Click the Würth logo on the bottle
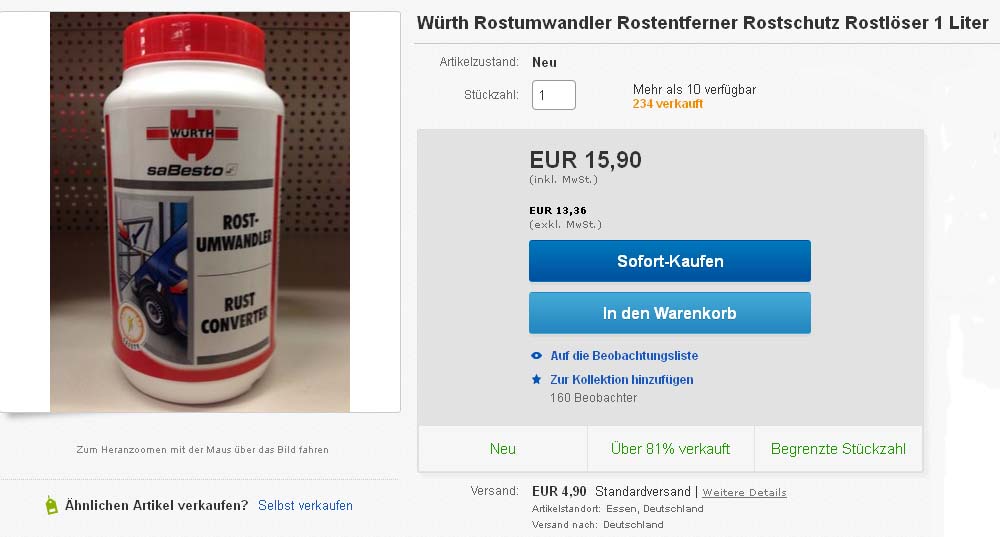This screenshot has width=1000, height=537. (192, 134)
